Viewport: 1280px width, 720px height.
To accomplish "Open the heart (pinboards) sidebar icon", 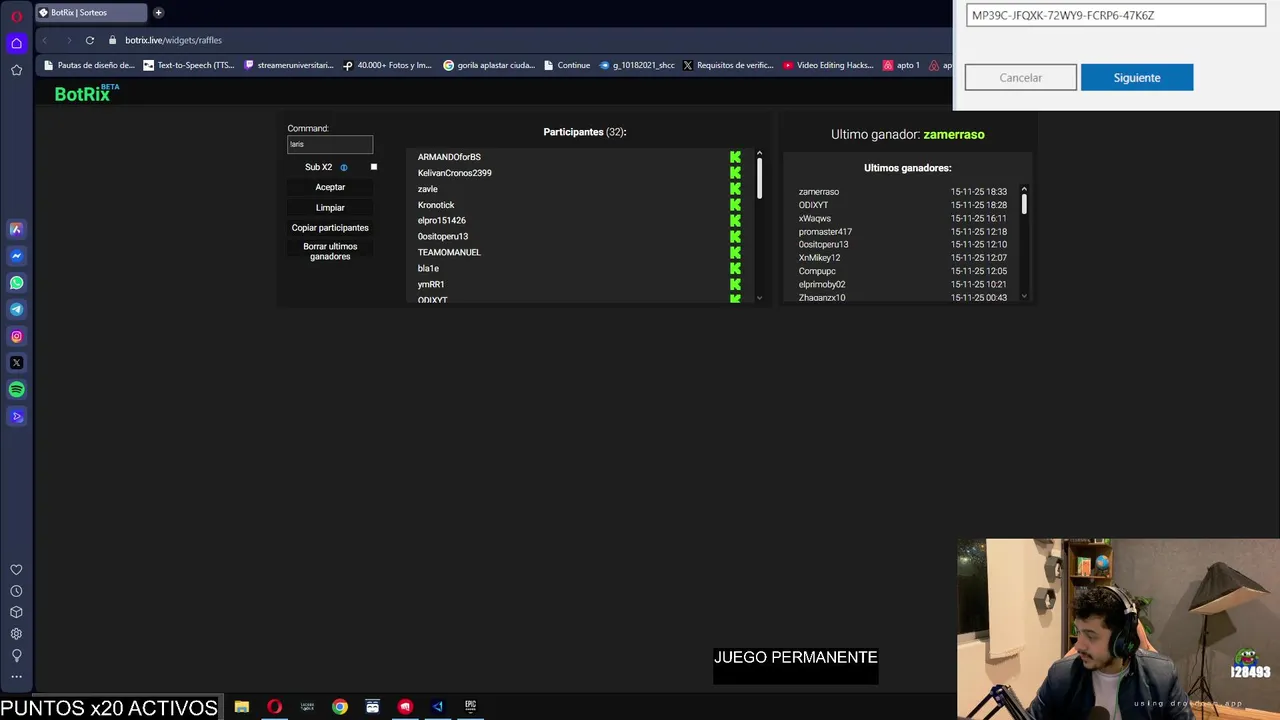I will click(x=16, y=570).
